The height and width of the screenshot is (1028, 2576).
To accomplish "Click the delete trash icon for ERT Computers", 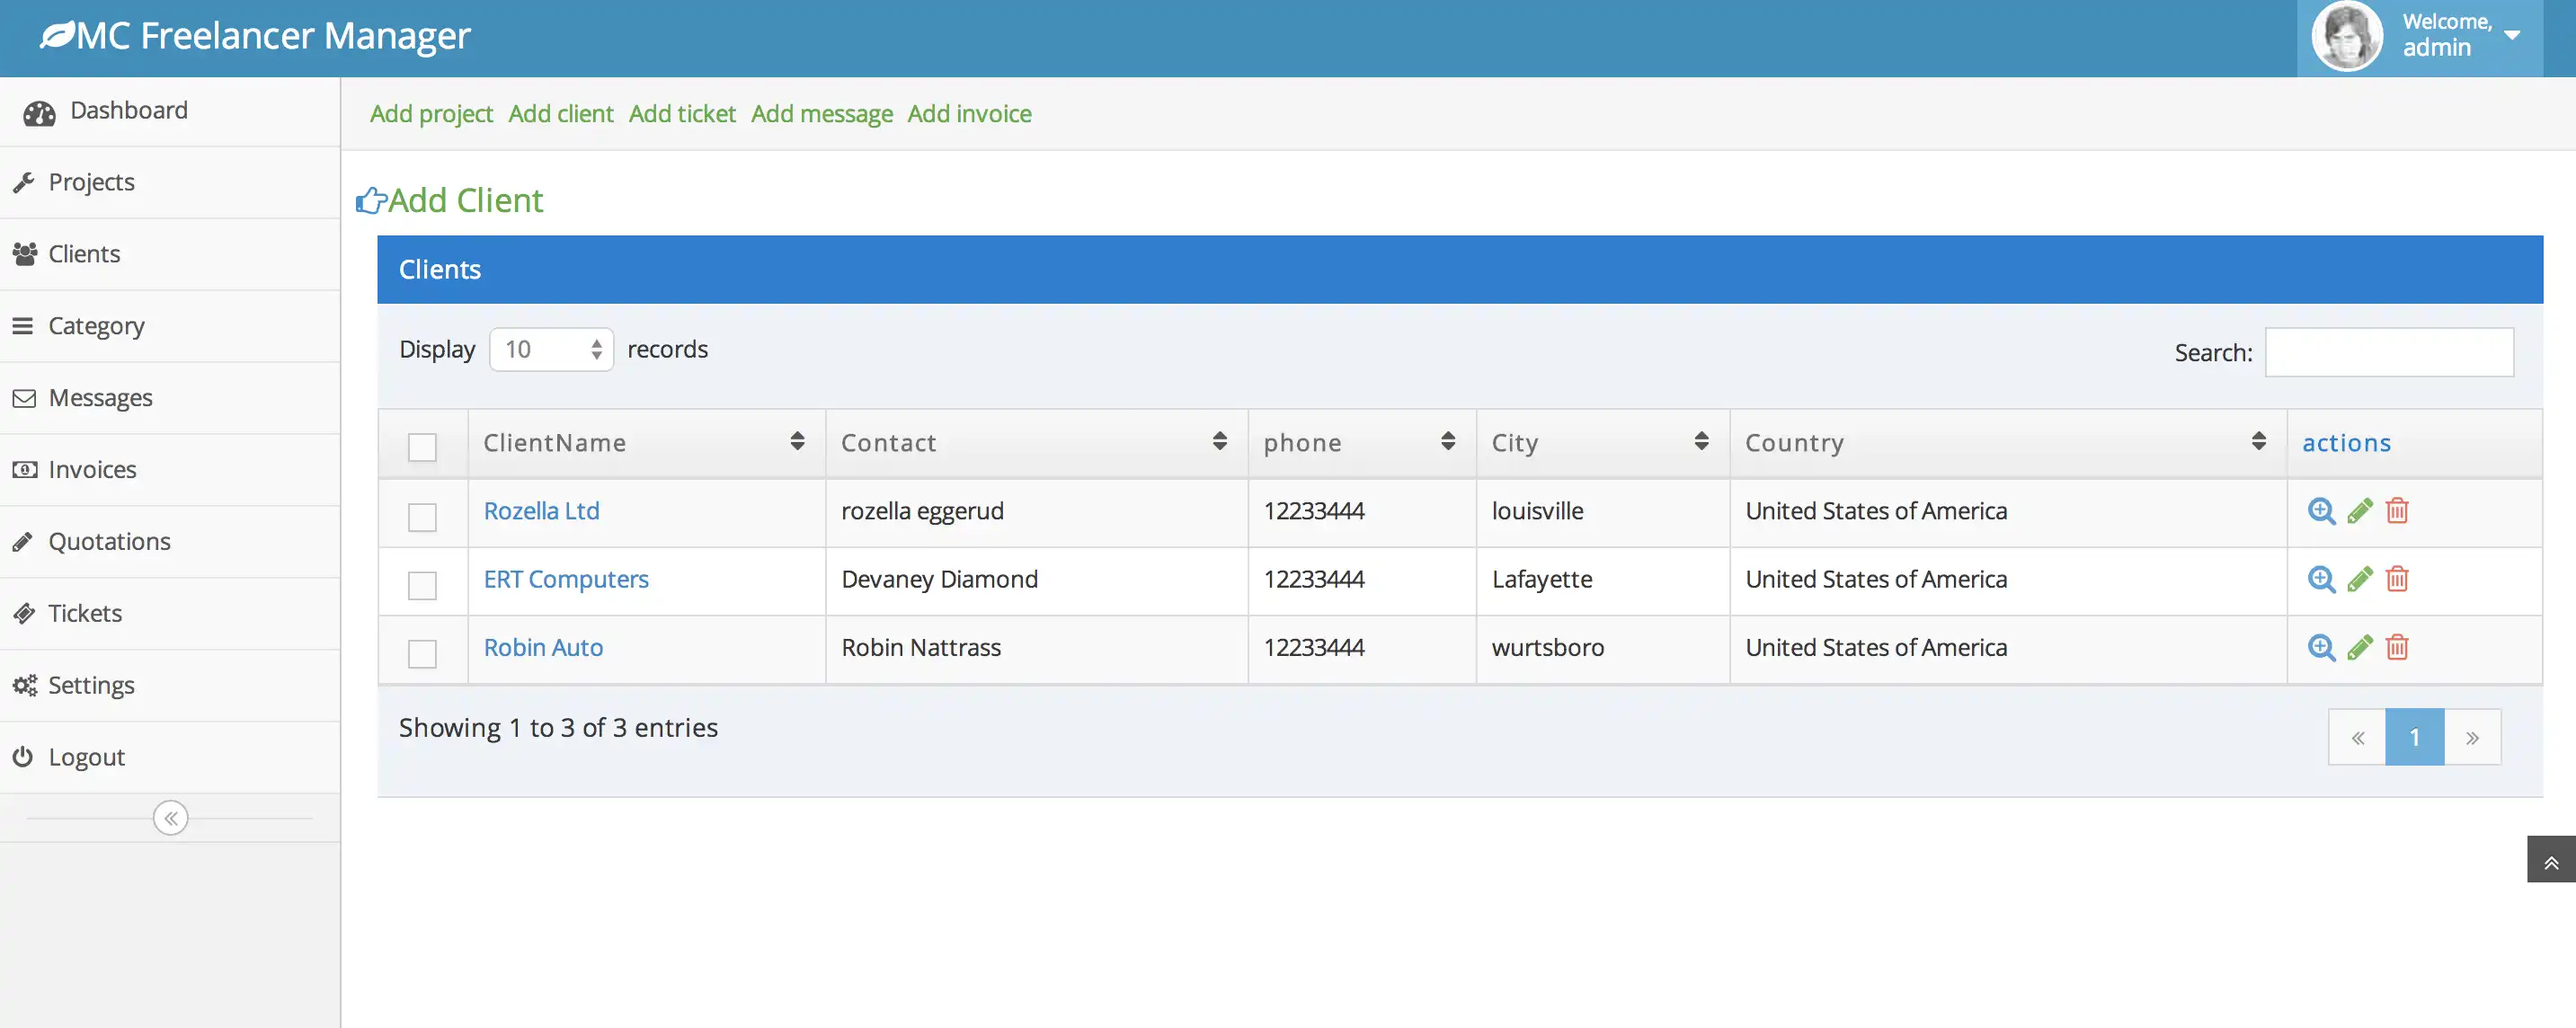I will 2397,578.
